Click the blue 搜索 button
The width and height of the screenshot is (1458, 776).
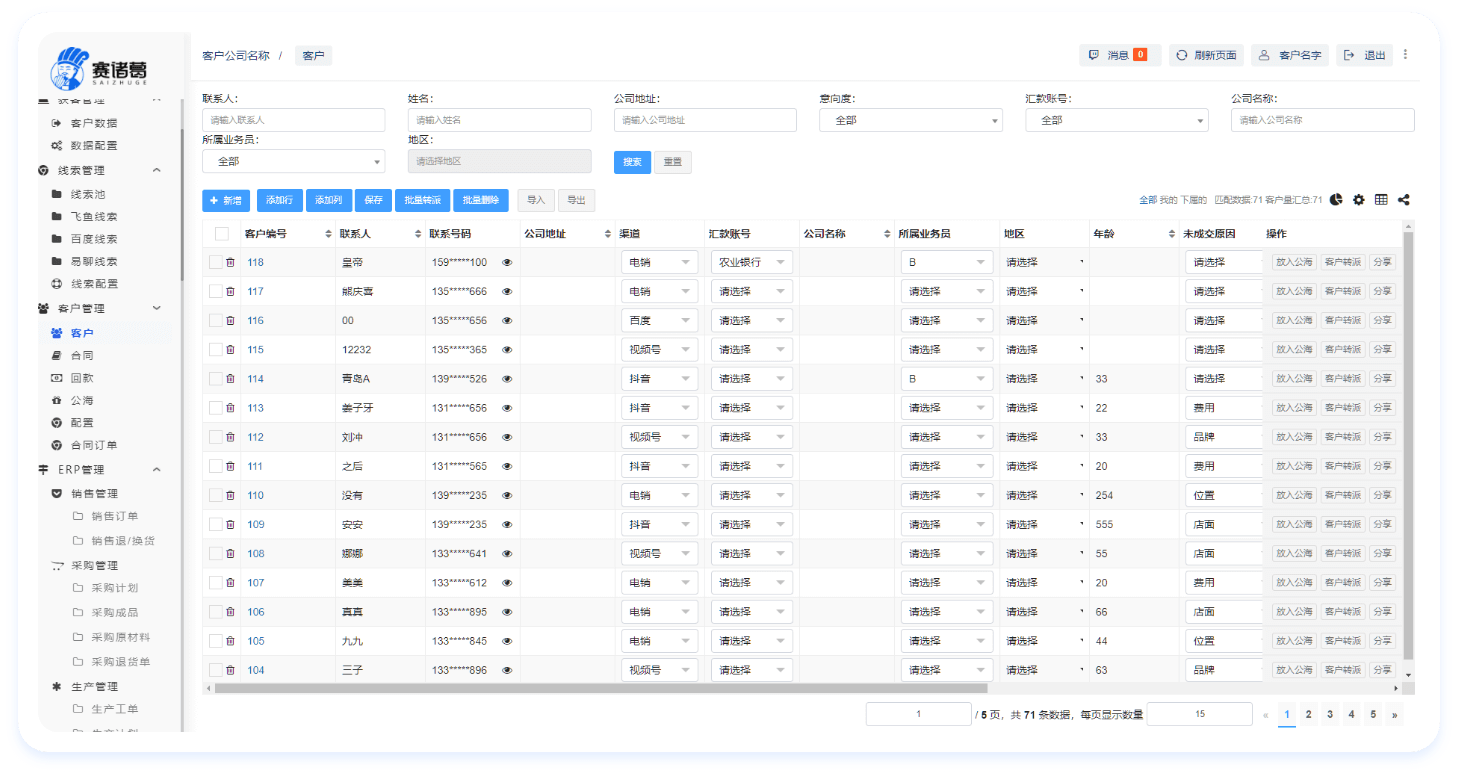pyautogui.click(x=632, y=162)
